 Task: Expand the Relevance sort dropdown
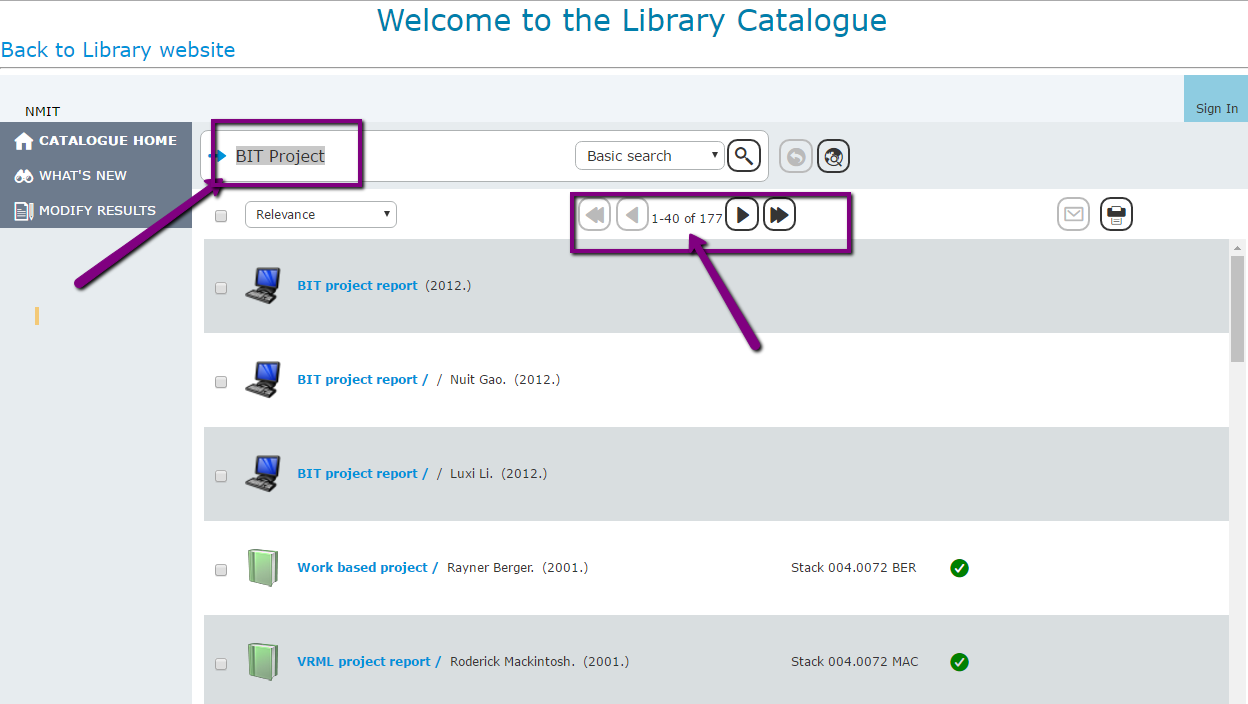point(320,215)
